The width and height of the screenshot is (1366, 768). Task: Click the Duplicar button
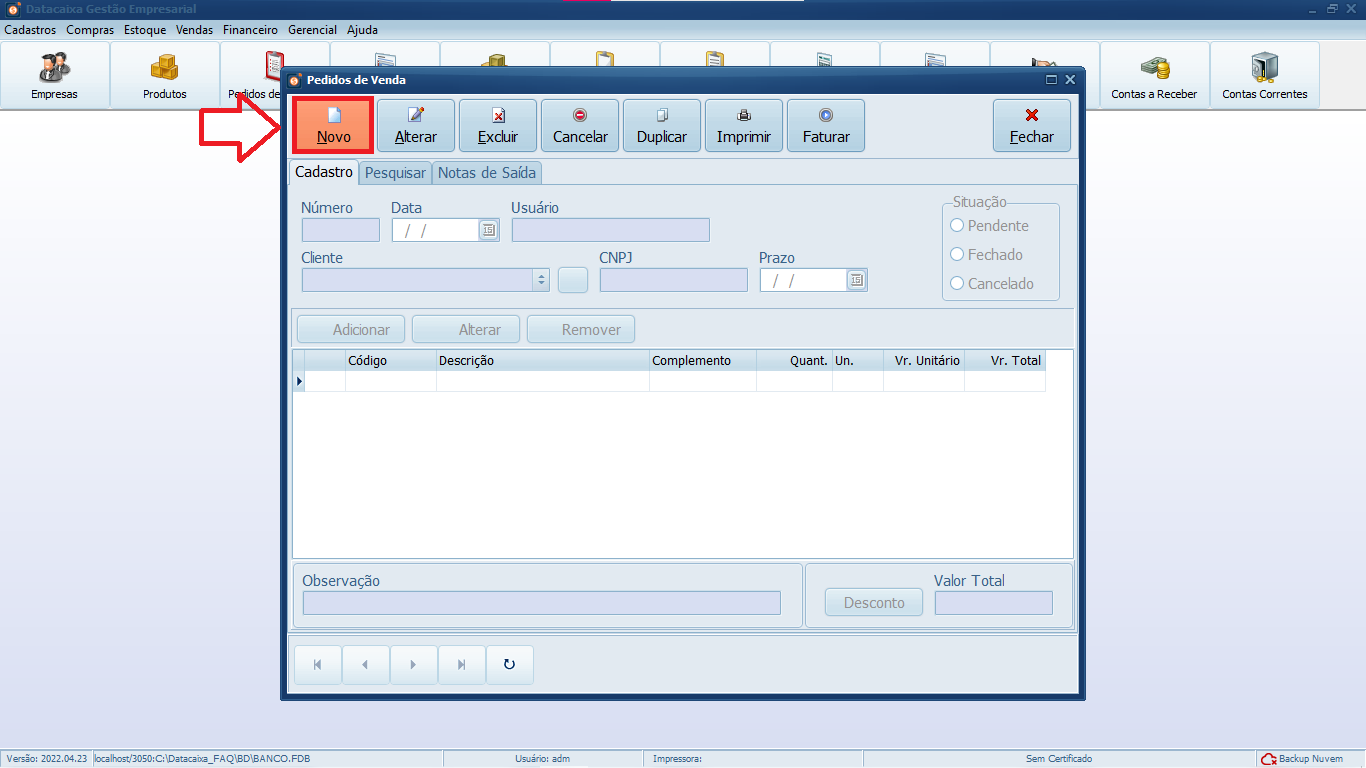[662, 125]
